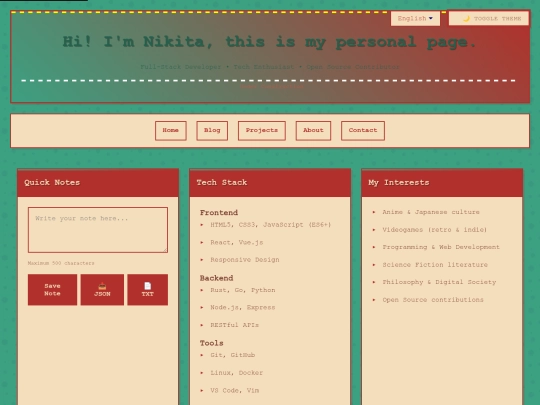The image size is (540, 405).
Task: Click the 'Rust, Go, Python' list item
Action: [243, 290]
